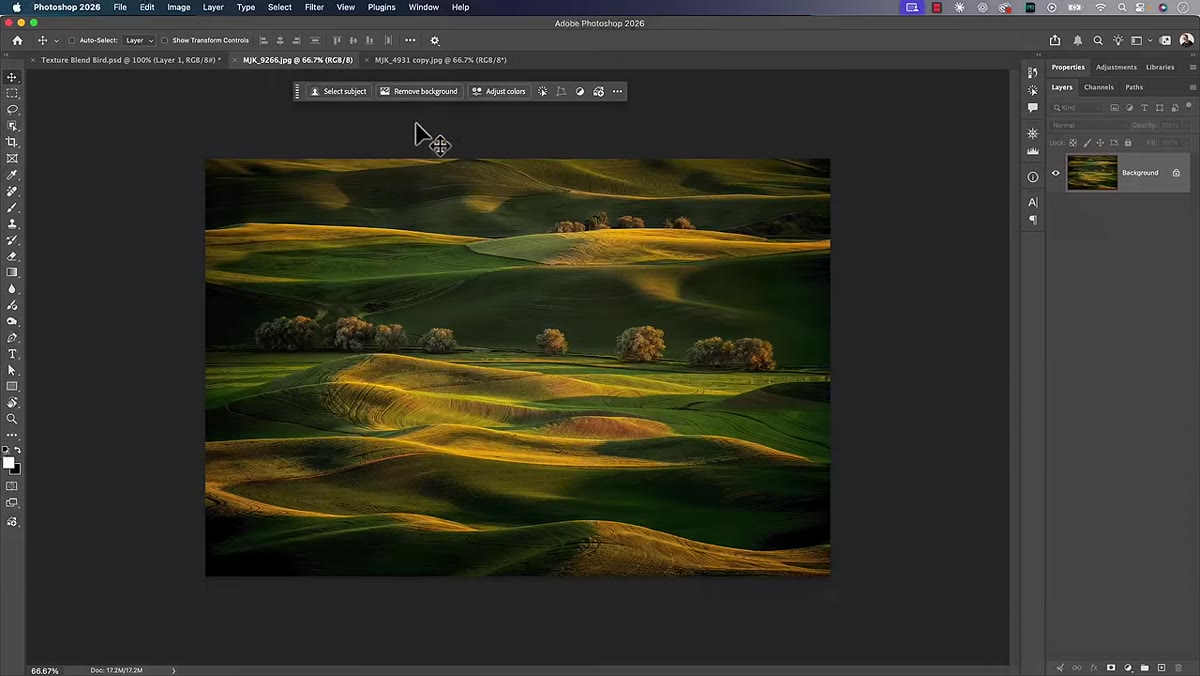
Task: Select the Lasso tool
Action: coord(12,109)
